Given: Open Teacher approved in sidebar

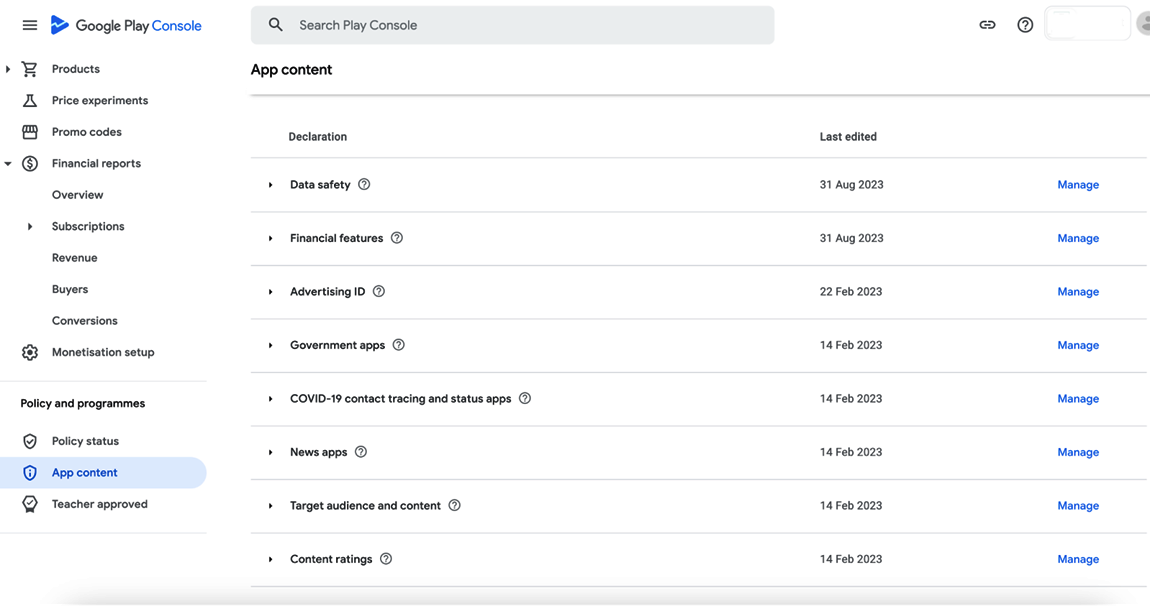Looking at the screenshot, I should [x=99, y=504].
